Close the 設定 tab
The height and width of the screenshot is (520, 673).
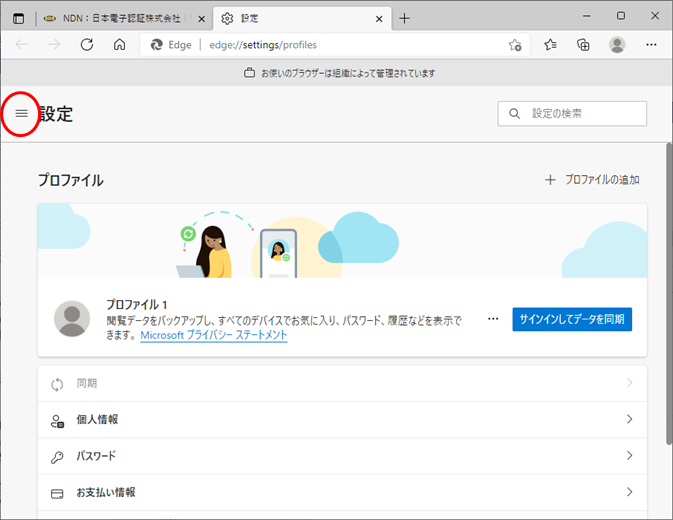pyautogui.click(x=378, y=18)
